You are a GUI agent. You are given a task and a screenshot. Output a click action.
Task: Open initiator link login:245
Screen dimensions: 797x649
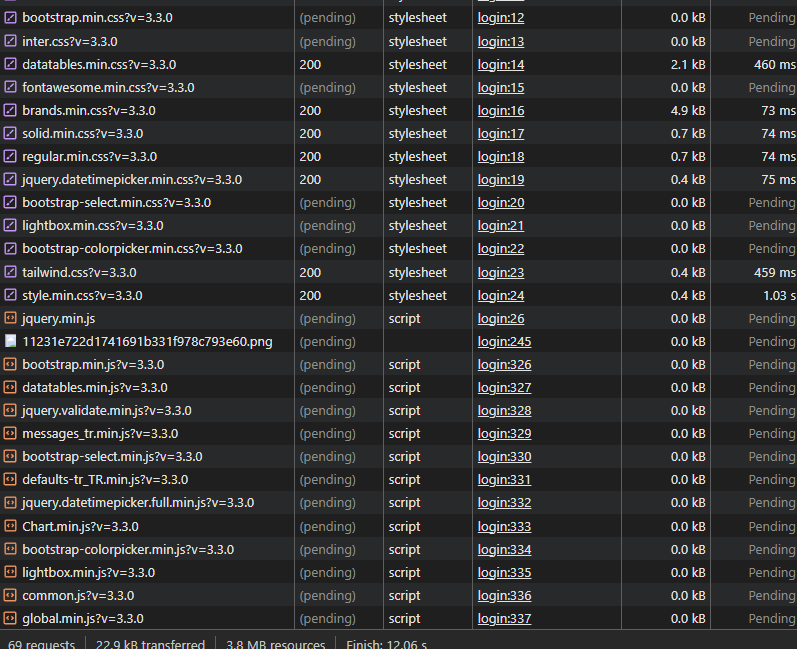(504, 342)
